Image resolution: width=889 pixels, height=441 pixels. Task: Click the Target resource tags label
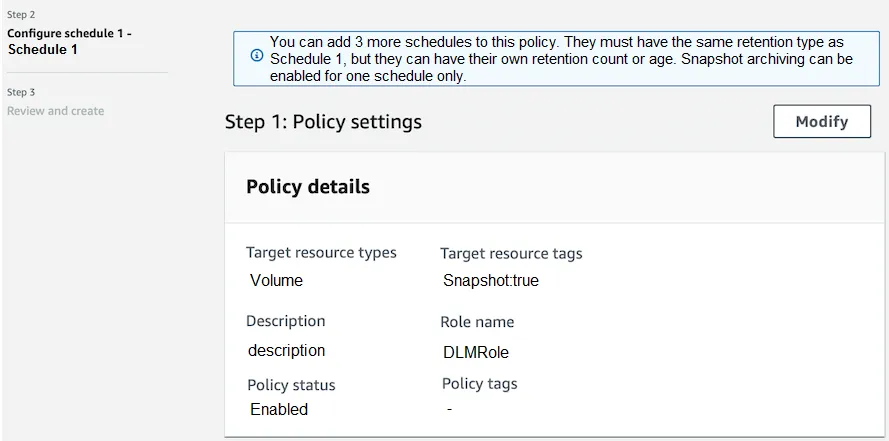click(x=511, y=253)
